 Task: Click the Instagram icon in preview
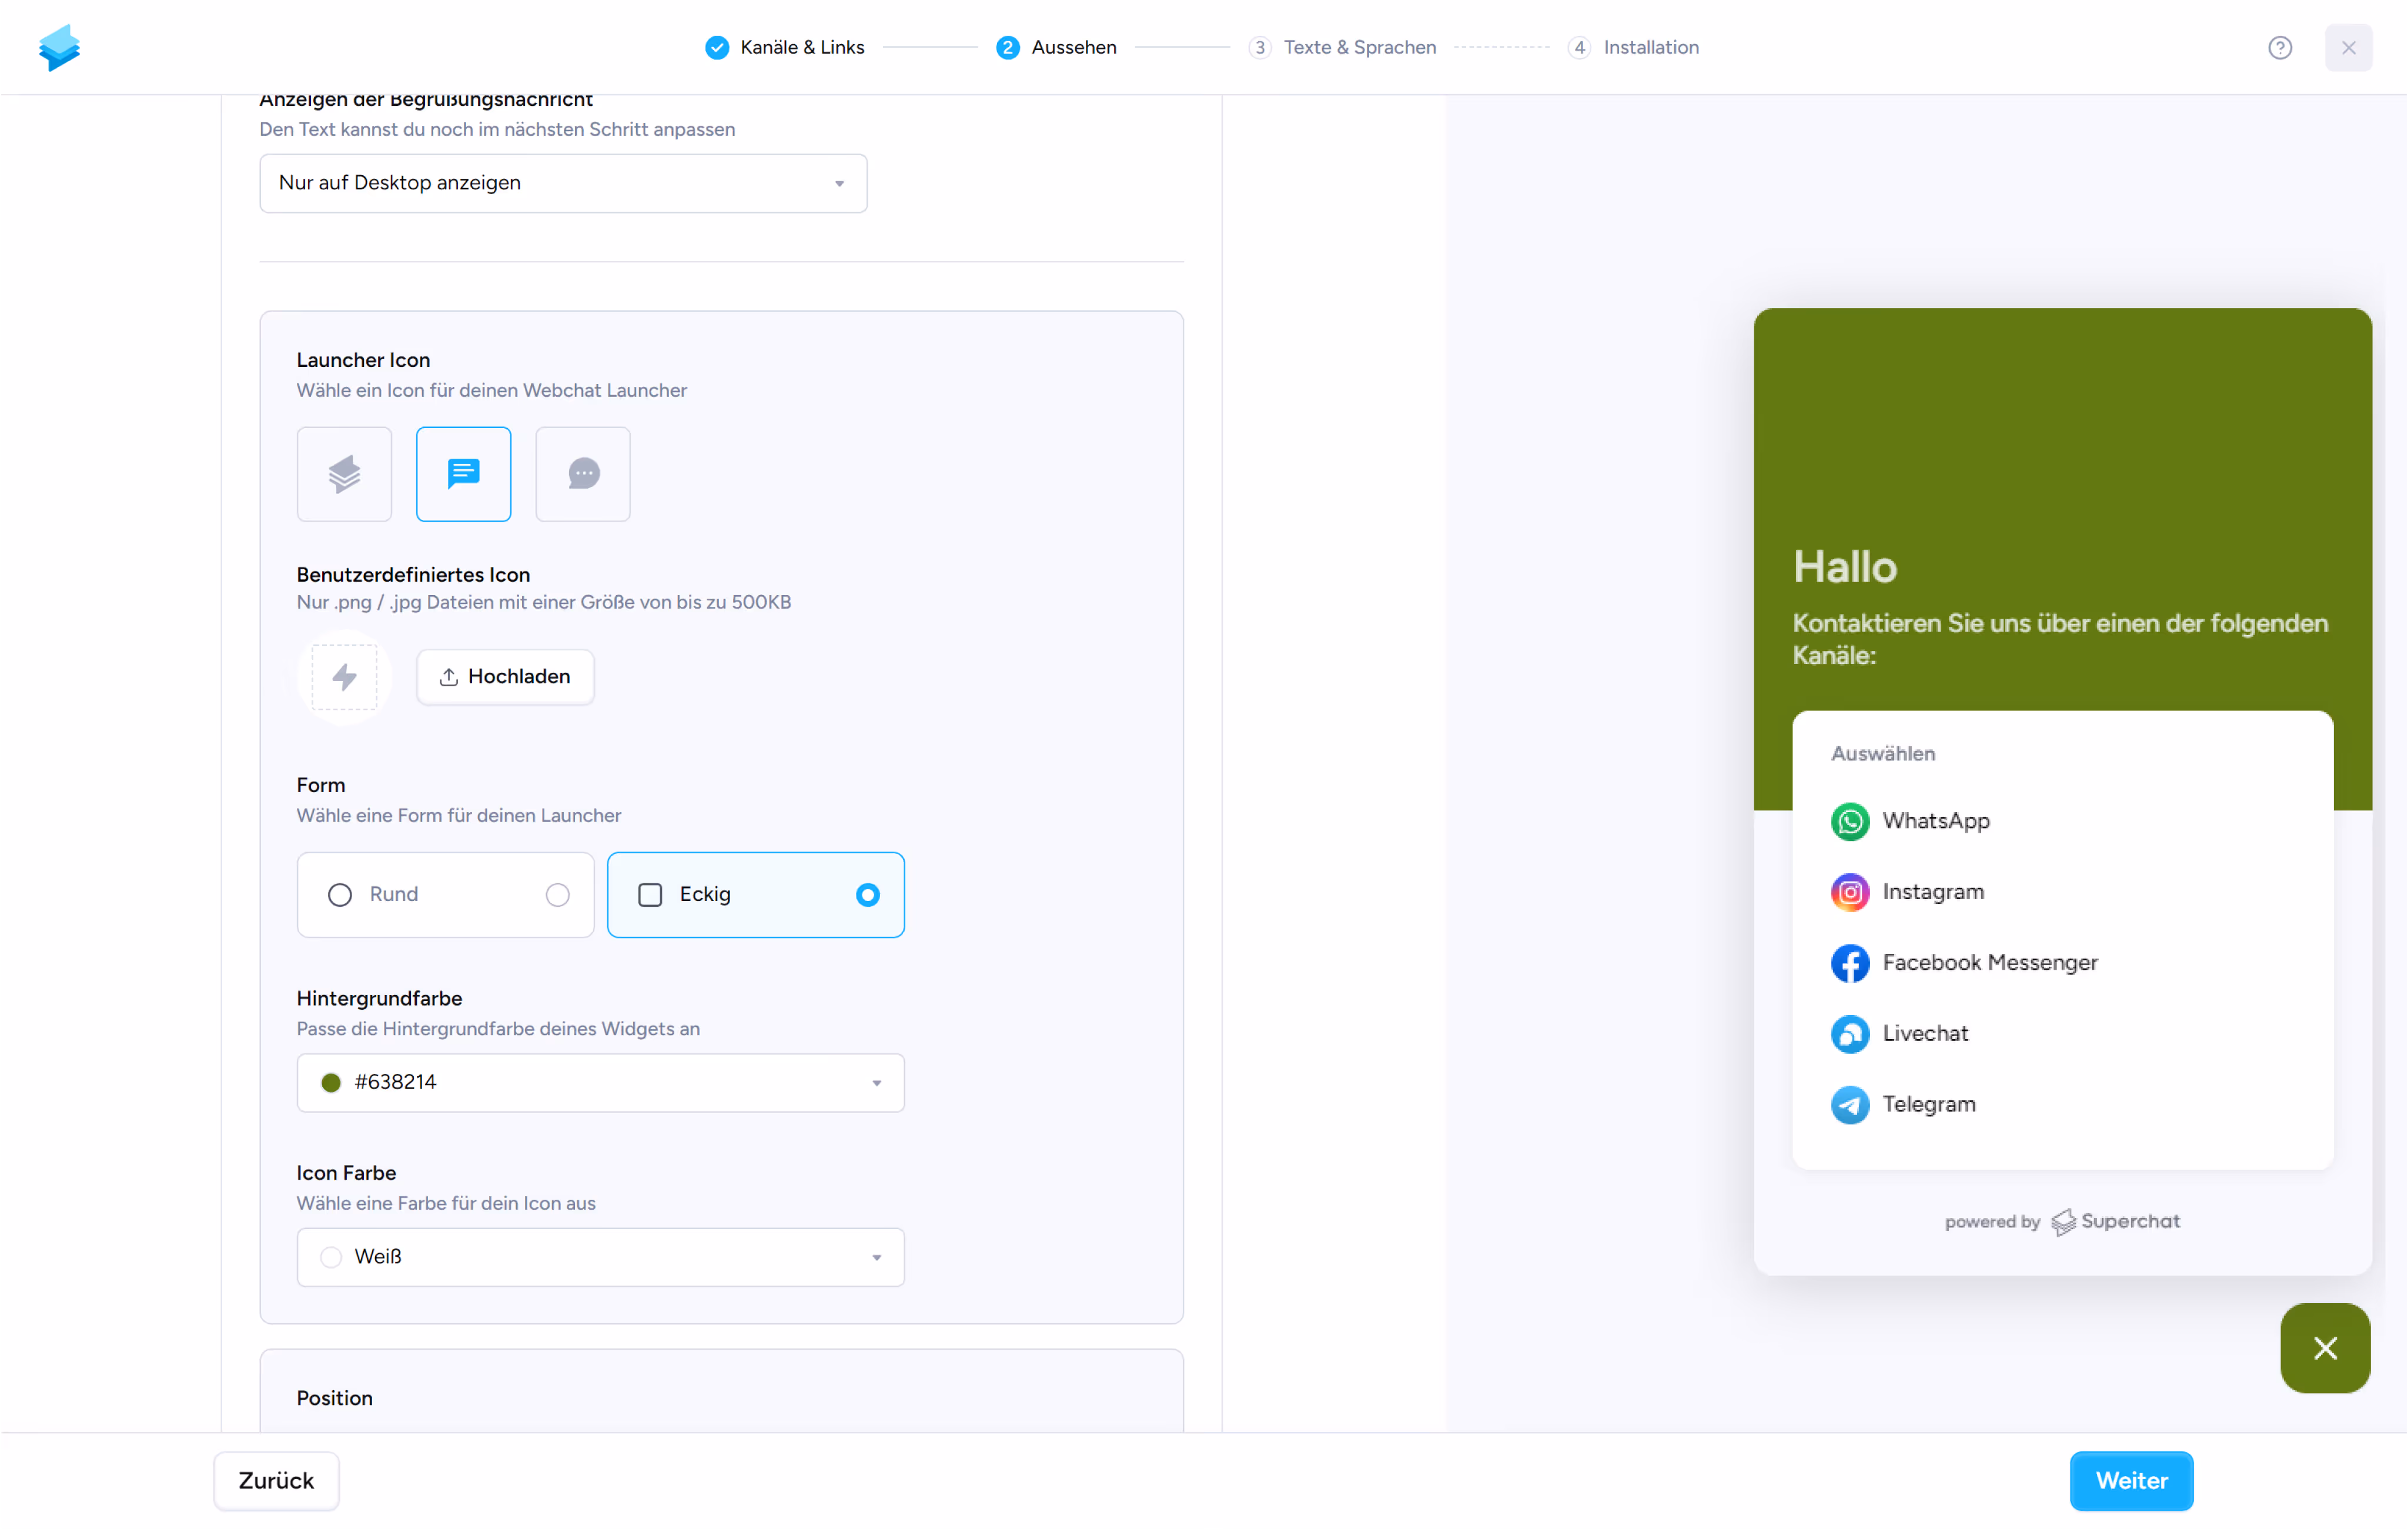pyautogui.click(x=1849, y=892)
